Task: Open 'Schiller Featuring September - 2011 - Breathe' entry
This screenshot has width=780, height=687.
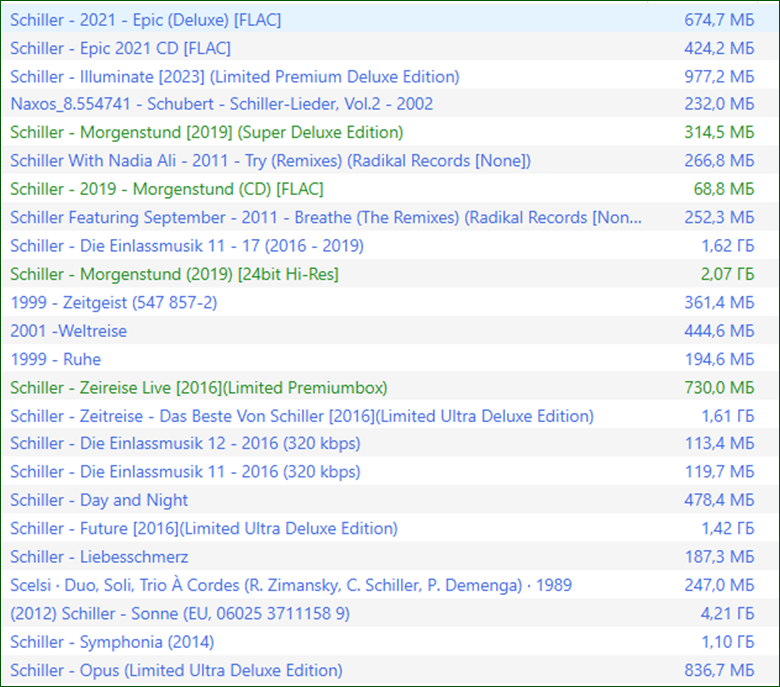Action: coord(326,217)
